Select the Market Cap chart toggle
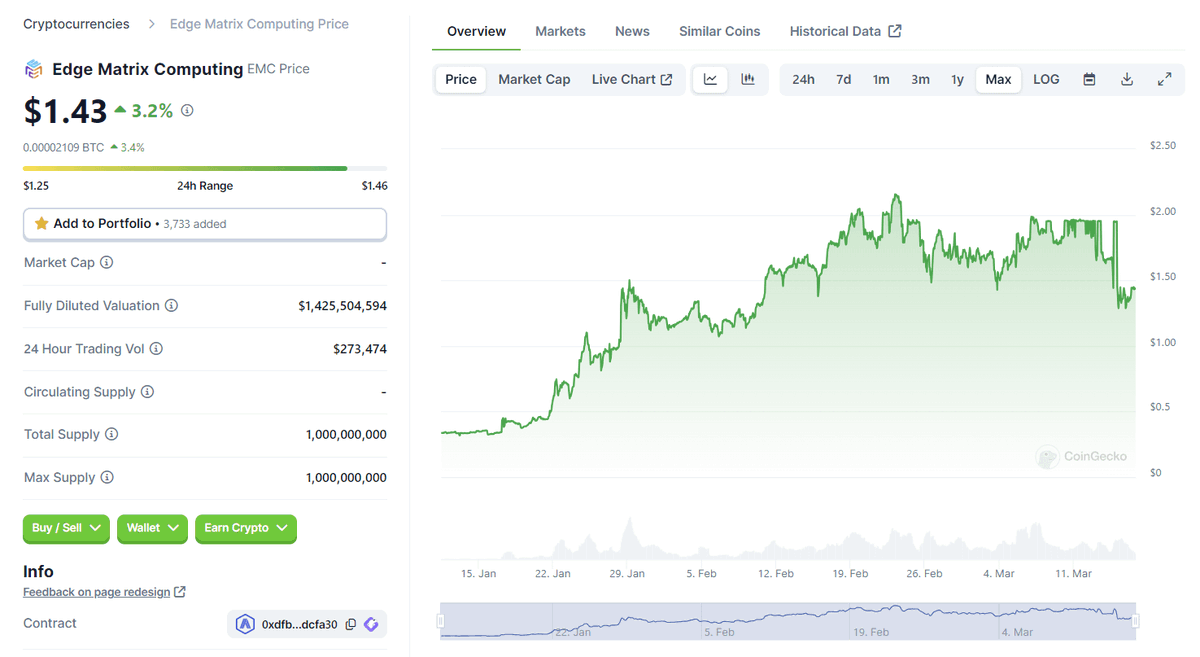 pyautogui.click(x=534, y=79)
